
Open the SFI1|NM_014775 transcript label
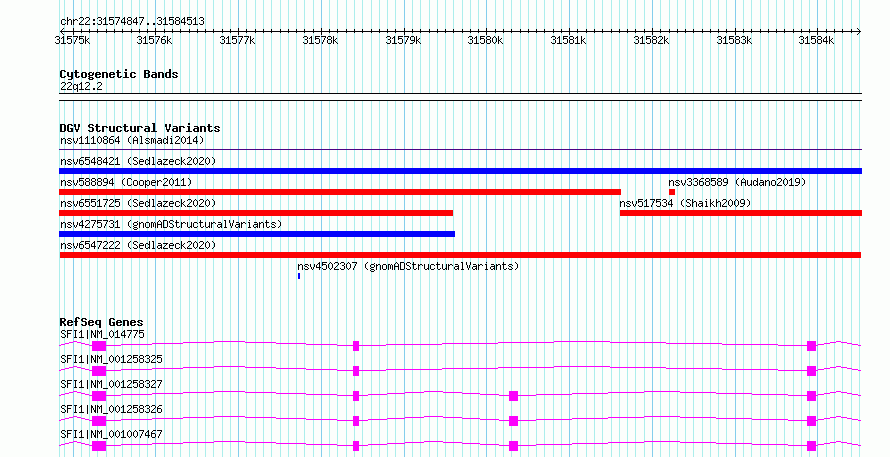102,334
